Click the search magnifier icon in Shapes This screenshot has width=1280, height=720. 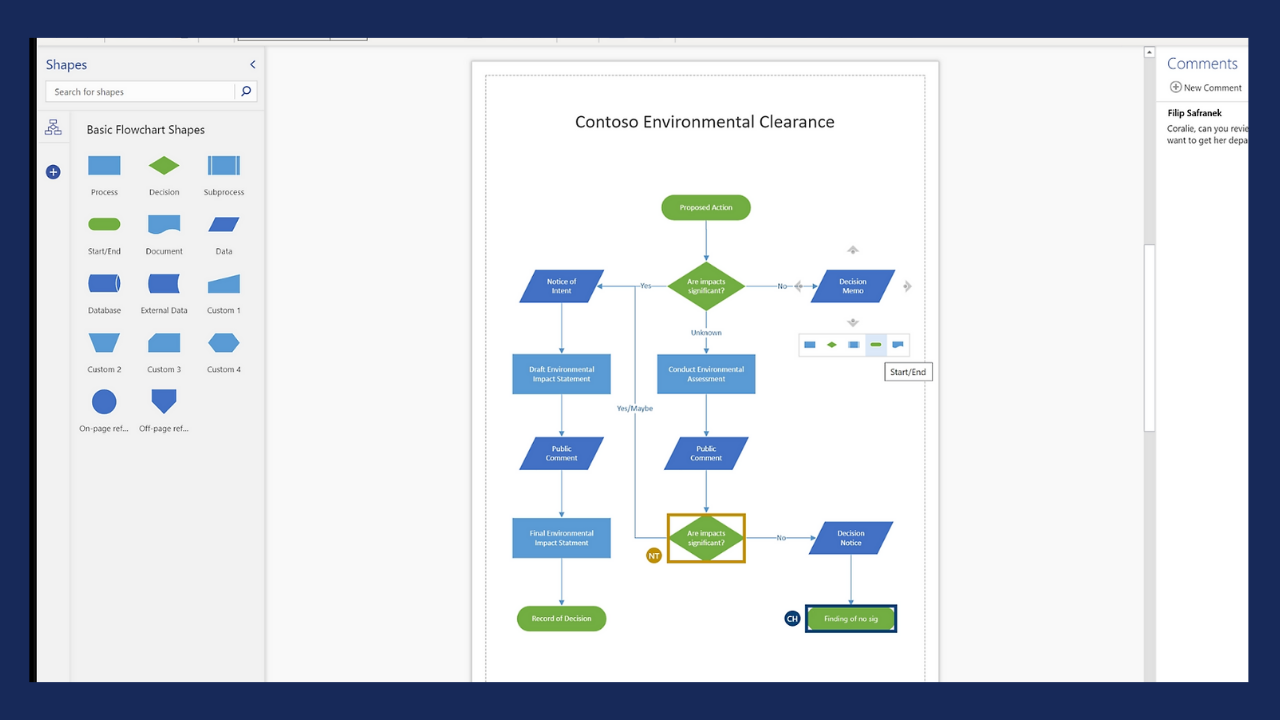[246, 92]
